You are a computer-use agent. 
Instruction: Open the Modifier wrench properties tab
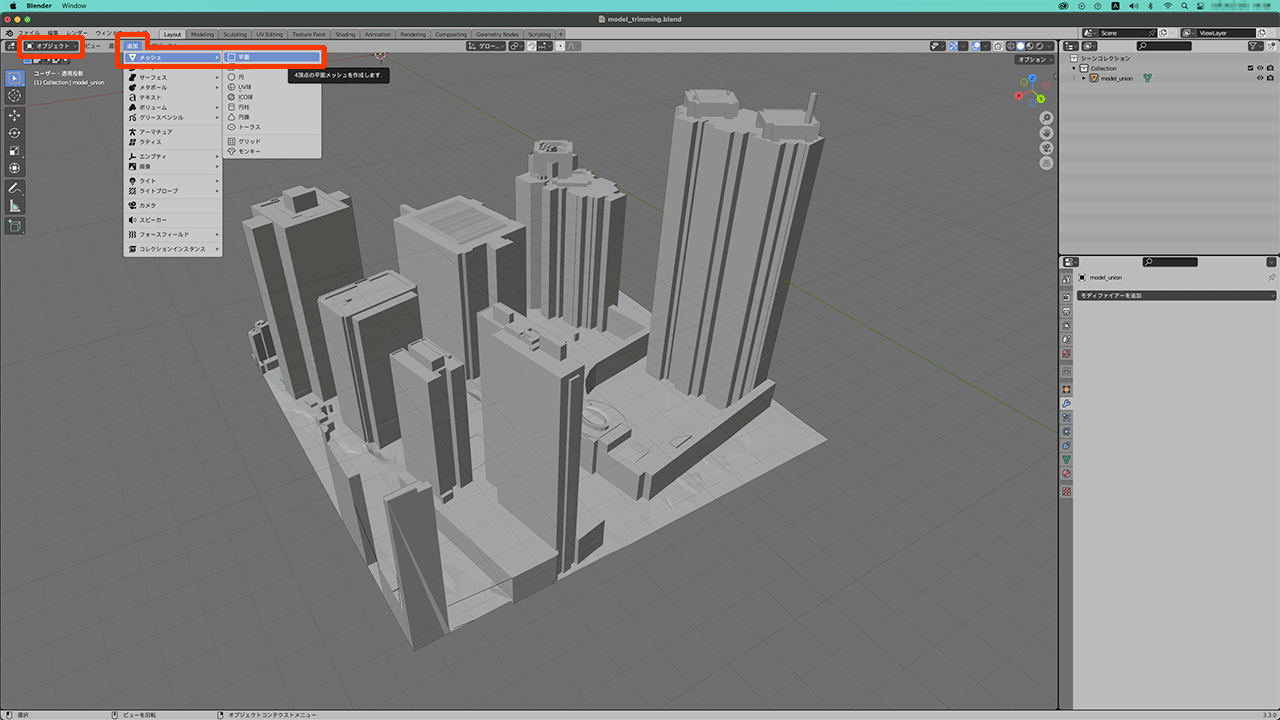point(1066,403)
